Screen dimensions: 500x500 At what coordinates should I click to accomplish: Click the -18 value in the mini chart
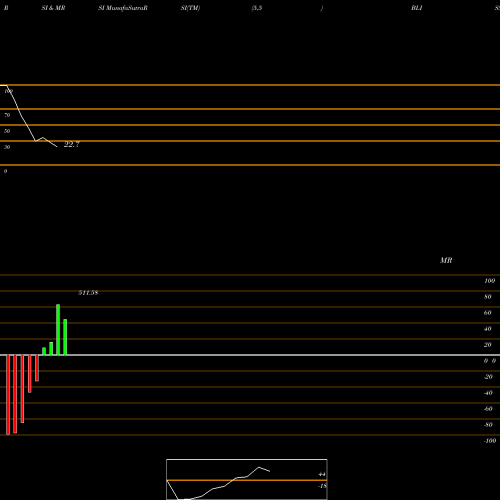pyautogui.click(x=322, y=486)
